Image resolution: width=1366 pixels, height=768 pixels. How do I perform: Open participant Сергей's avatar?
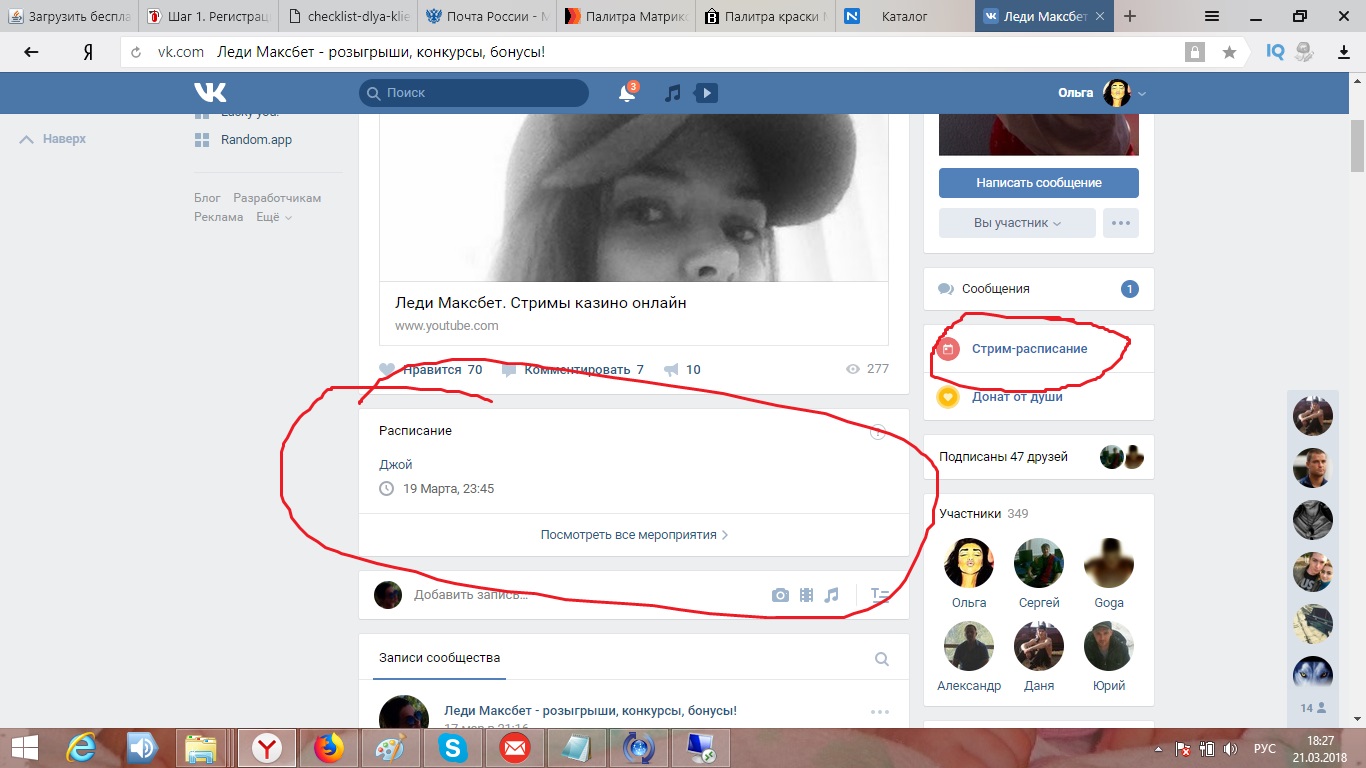coord(1039,563)
